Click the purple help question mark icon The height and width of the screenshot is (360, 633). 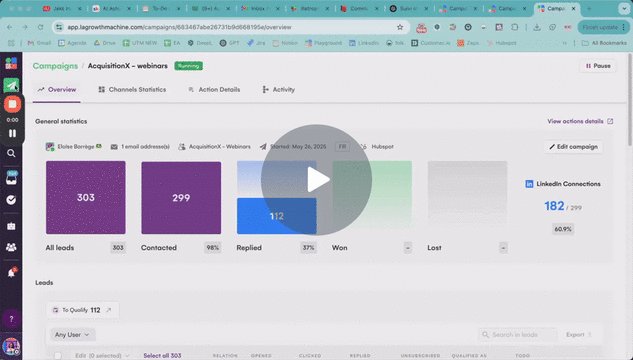(11, 319)
